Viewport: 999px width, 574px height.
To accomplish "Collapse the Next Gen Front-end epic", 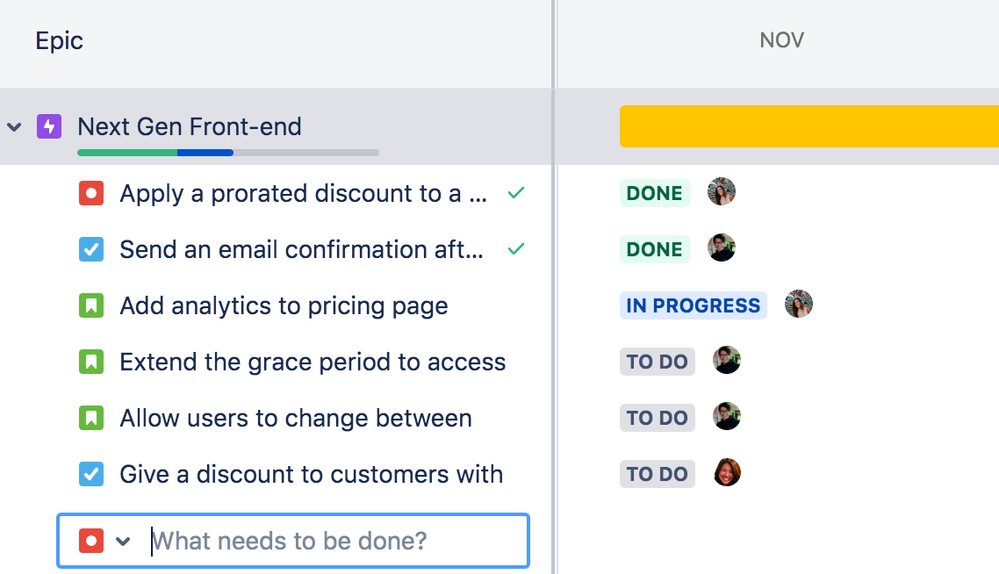I will click(x=15, y=127).
